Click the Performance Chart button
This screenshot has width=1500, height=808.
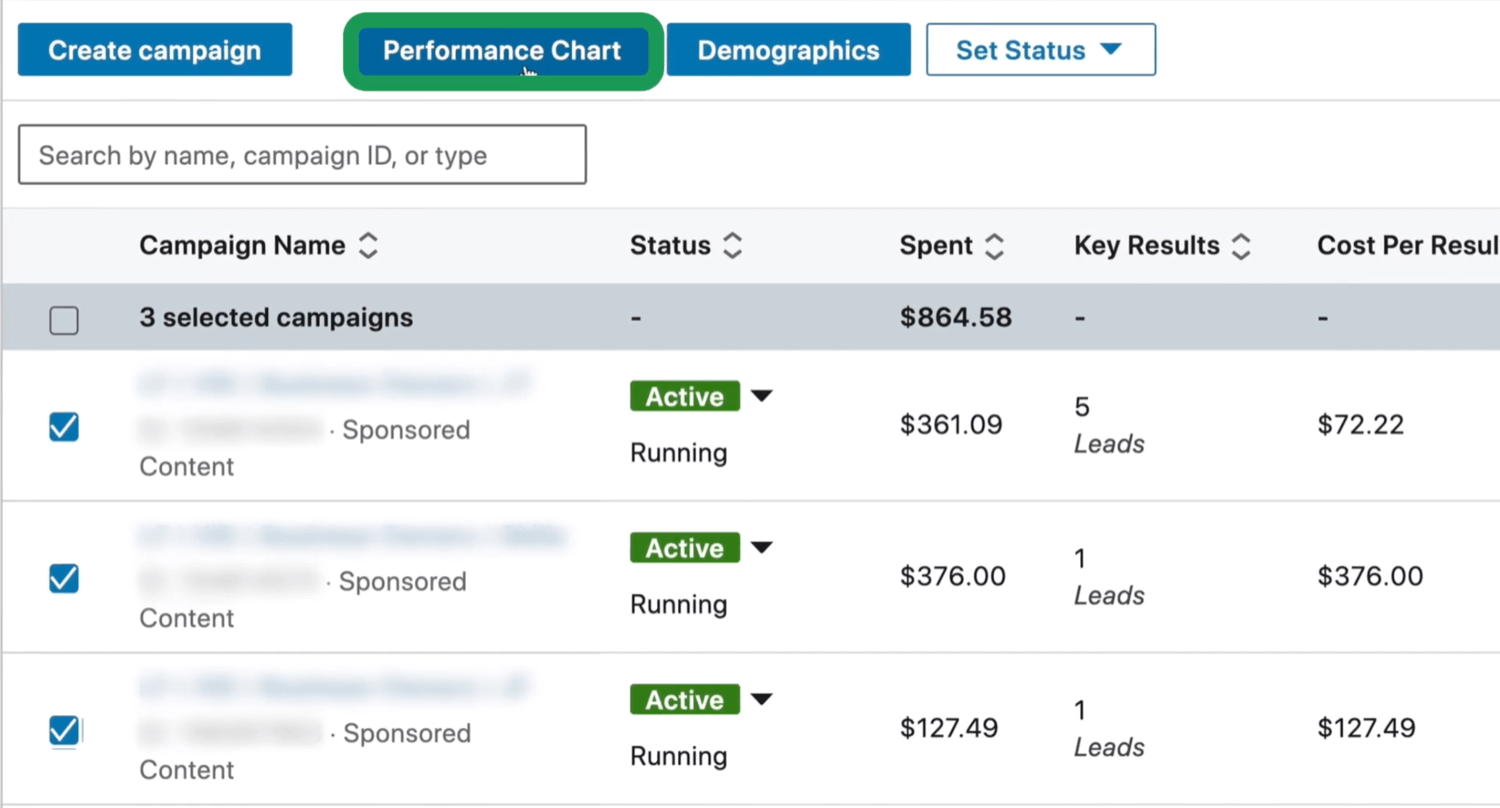(x=501, y=50)
